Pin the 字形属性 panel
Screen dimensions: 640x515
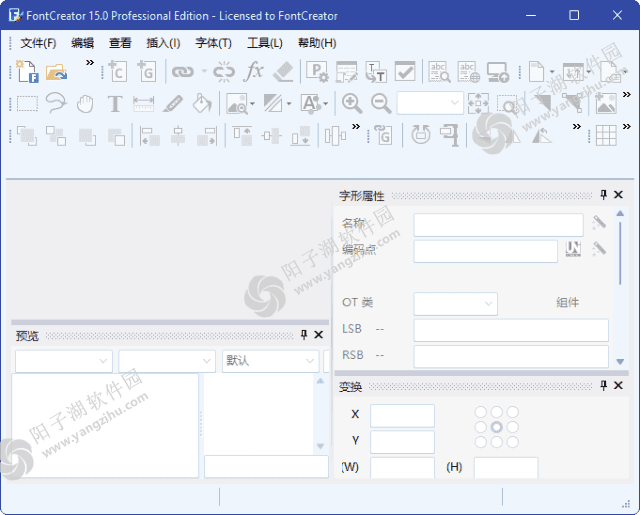[604, 195]
